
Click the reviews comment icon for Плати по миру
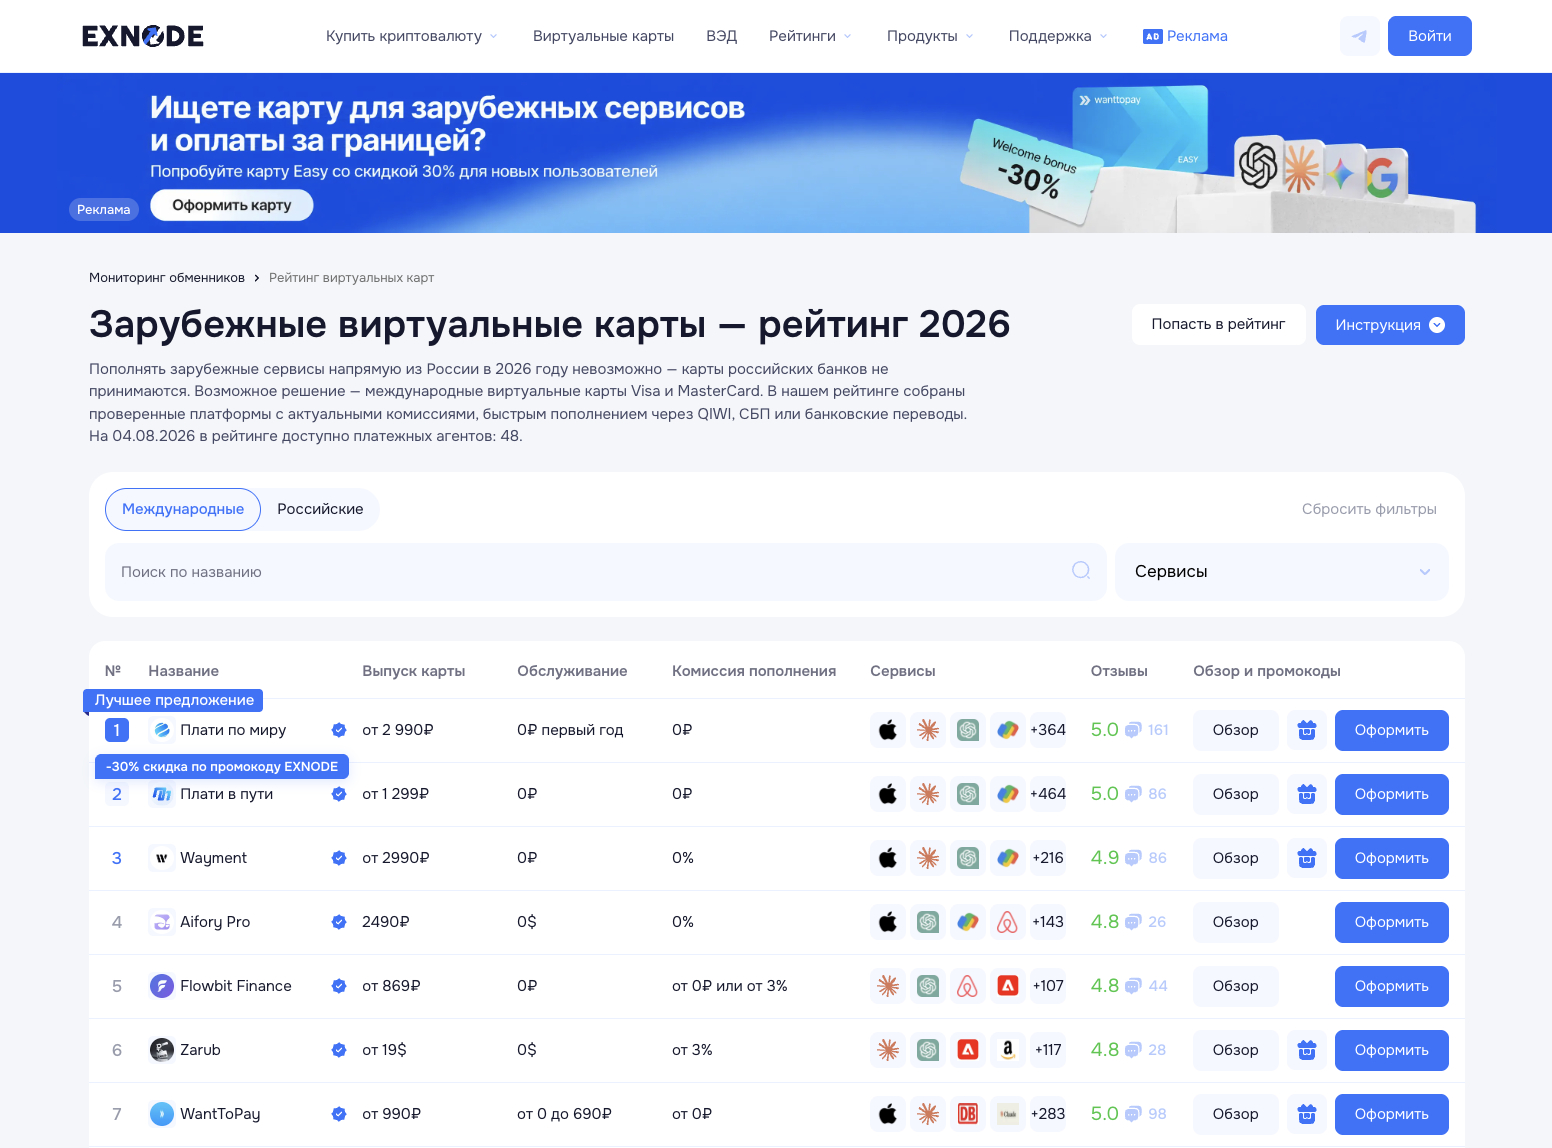click(1133, 730)
